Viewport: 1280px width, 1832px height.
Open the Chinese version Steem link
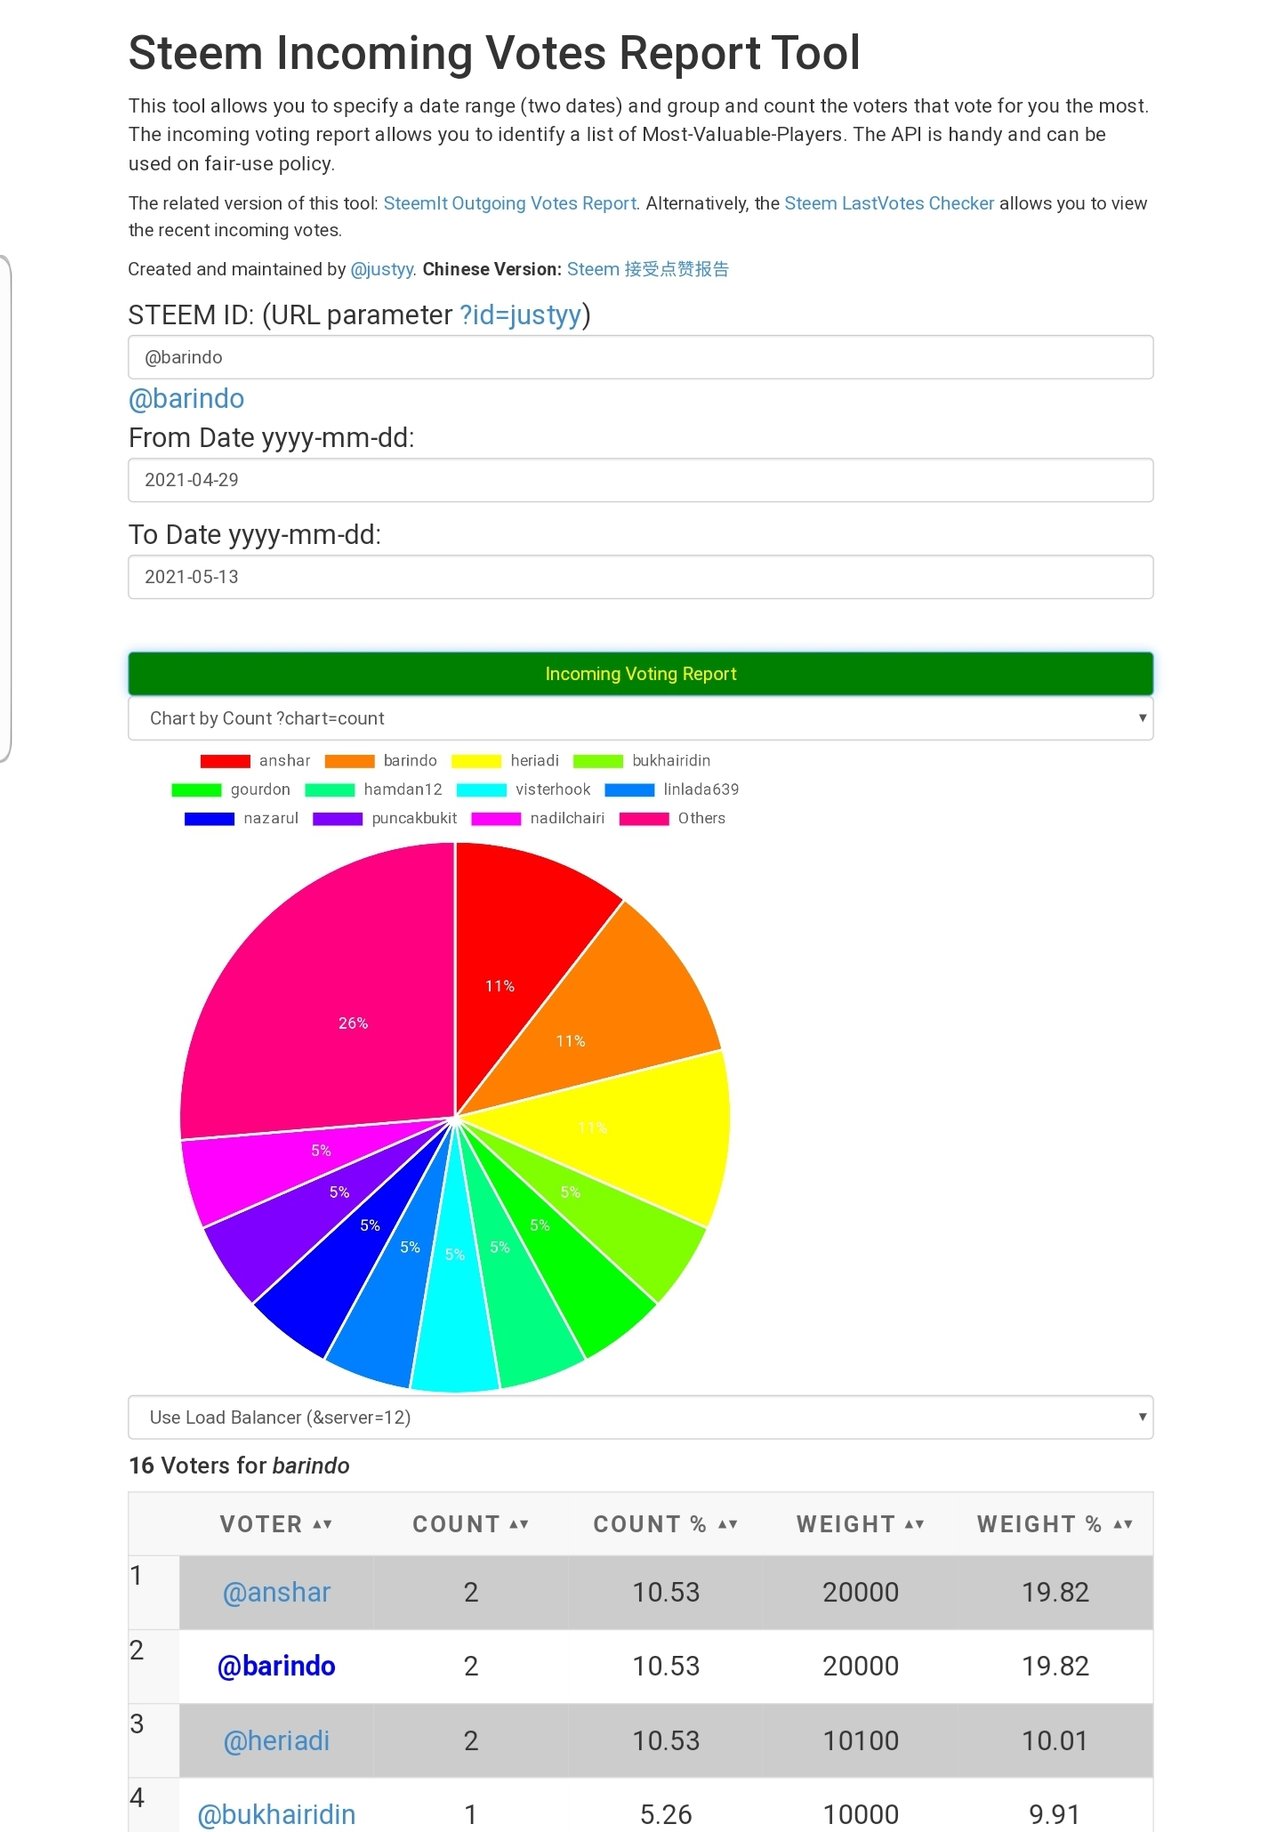(648, 269)
